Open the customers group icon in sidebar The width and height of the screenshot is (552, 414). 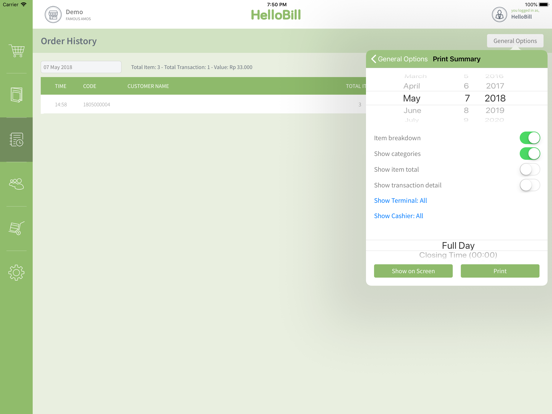tap(17, 184)
